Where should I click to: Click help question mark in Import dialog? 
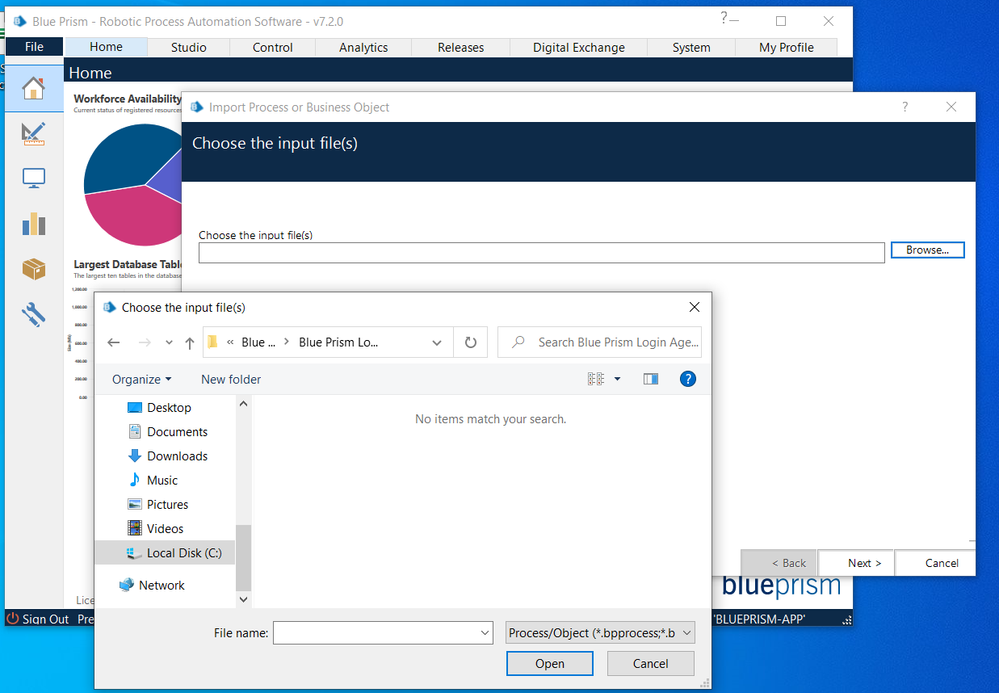pos(905,107)
